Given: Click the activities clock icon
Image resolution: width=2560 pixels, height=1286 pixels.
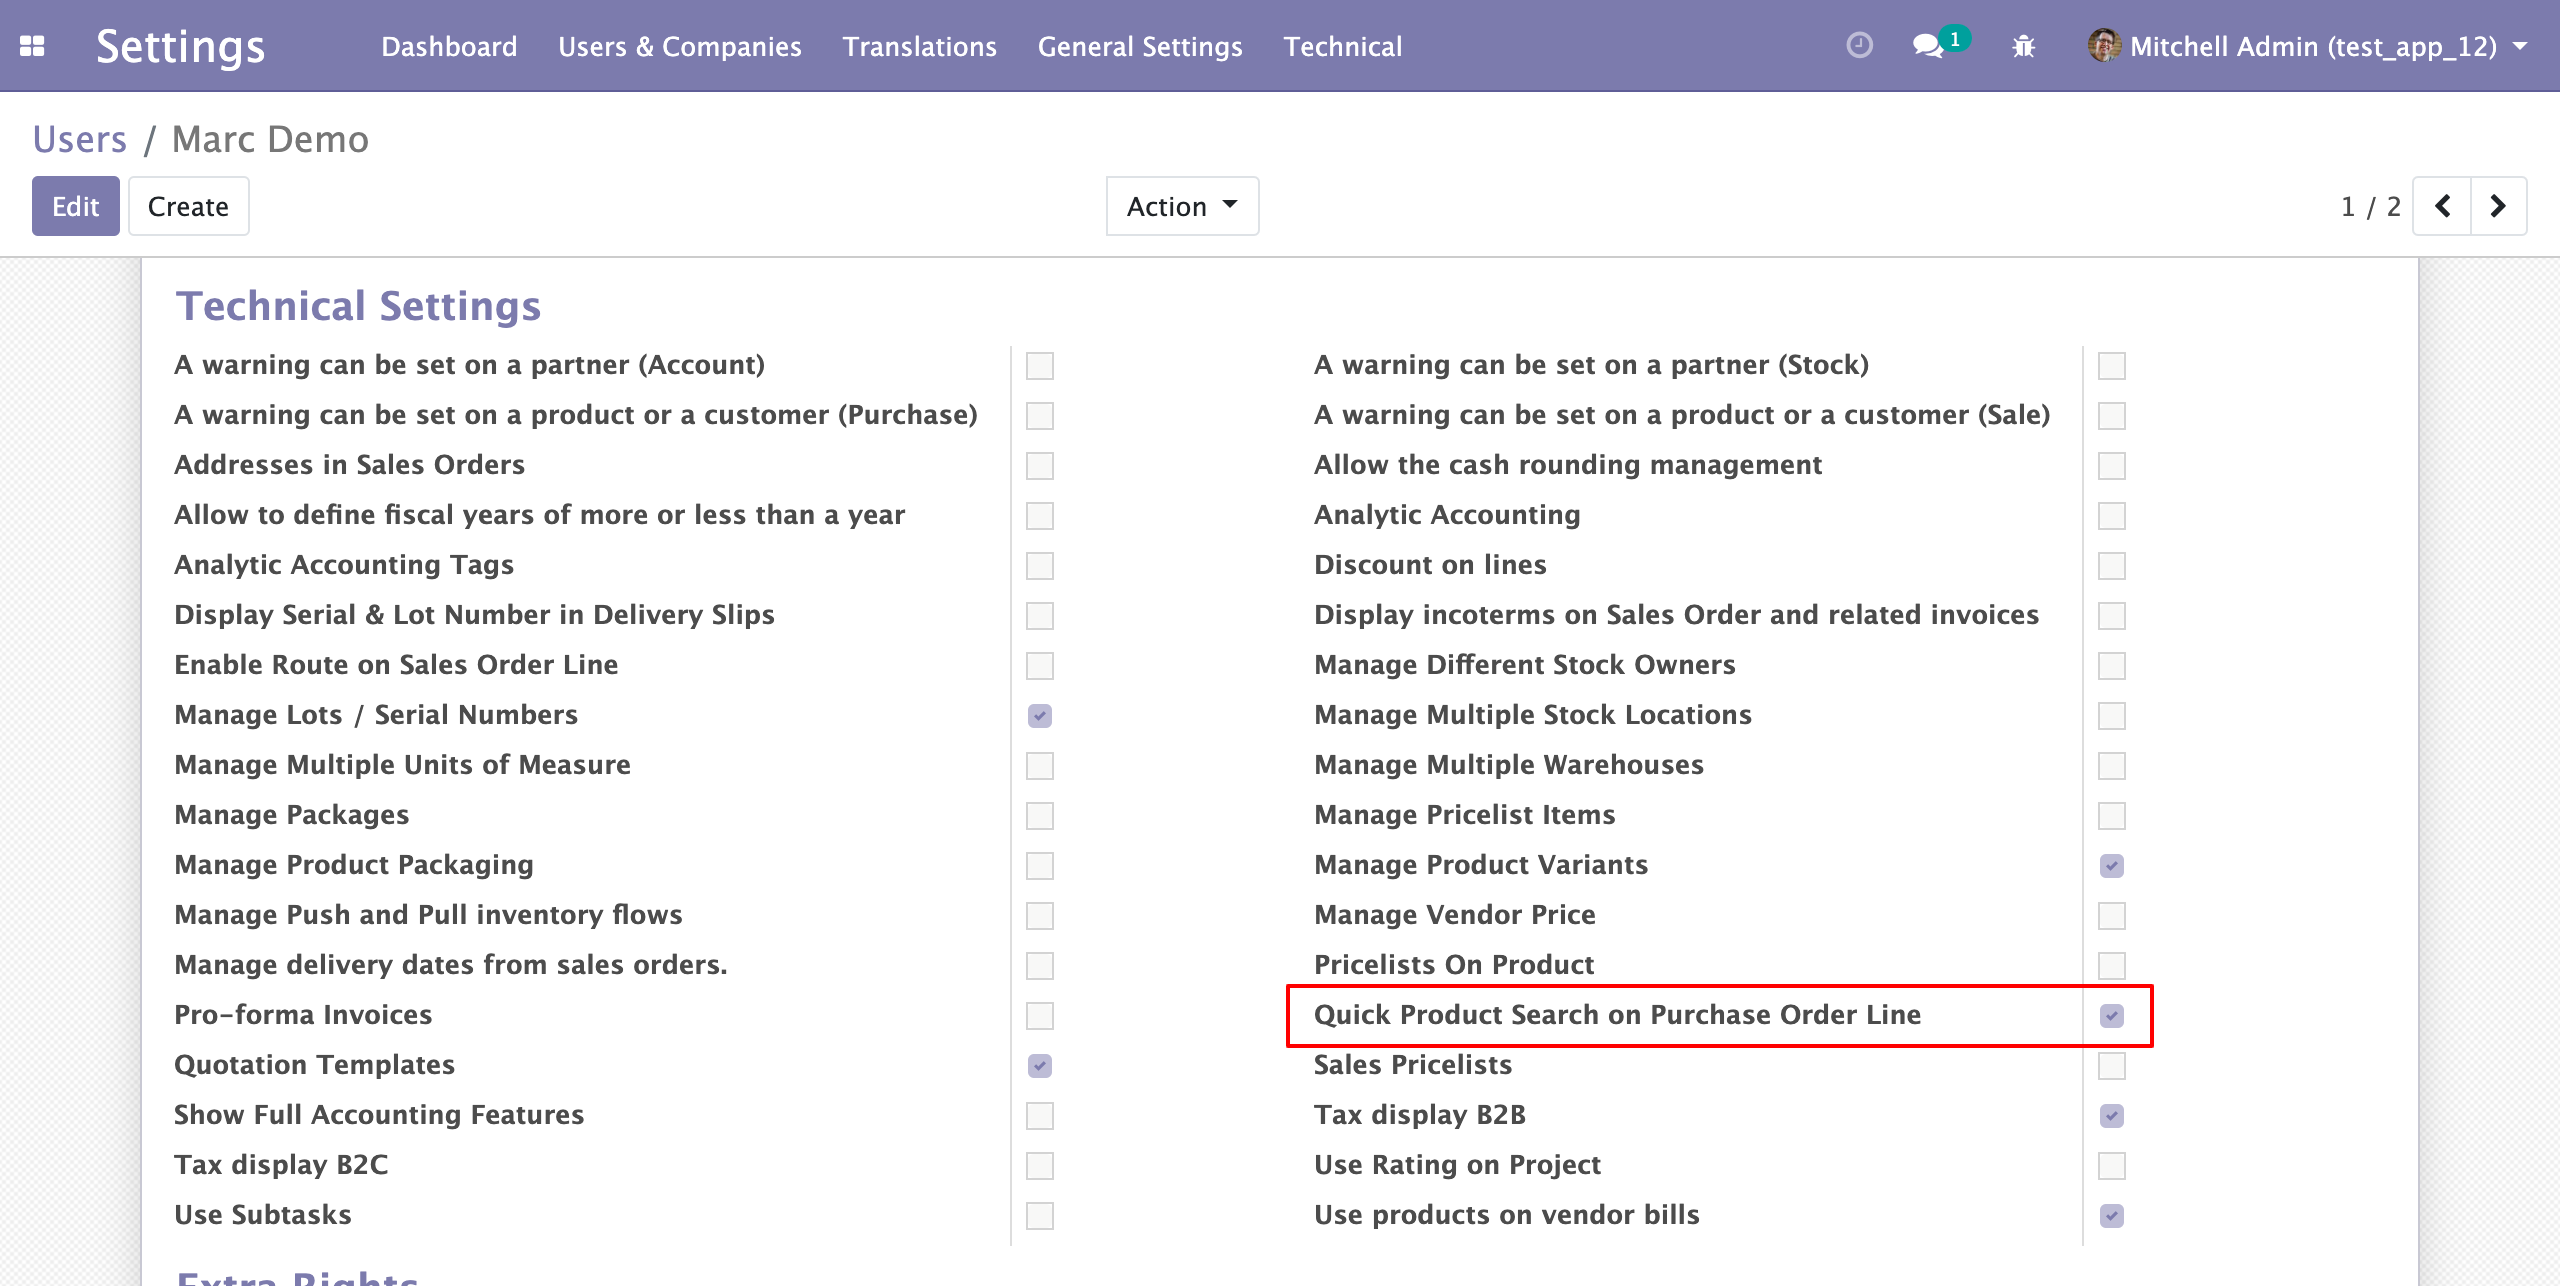Looking at the screenshot, I should tap(1859, 46).
